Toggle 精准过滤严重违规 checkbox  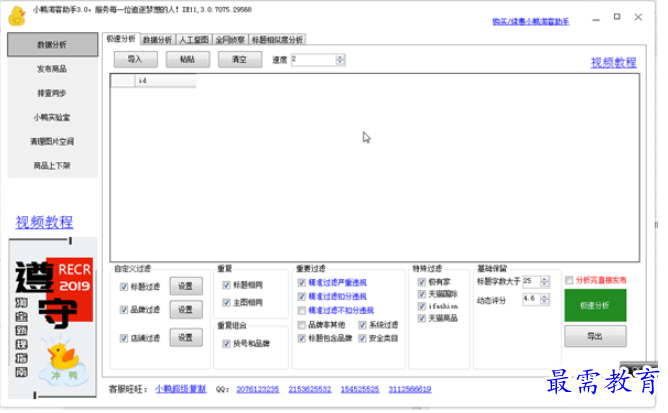tap(302, 283)
